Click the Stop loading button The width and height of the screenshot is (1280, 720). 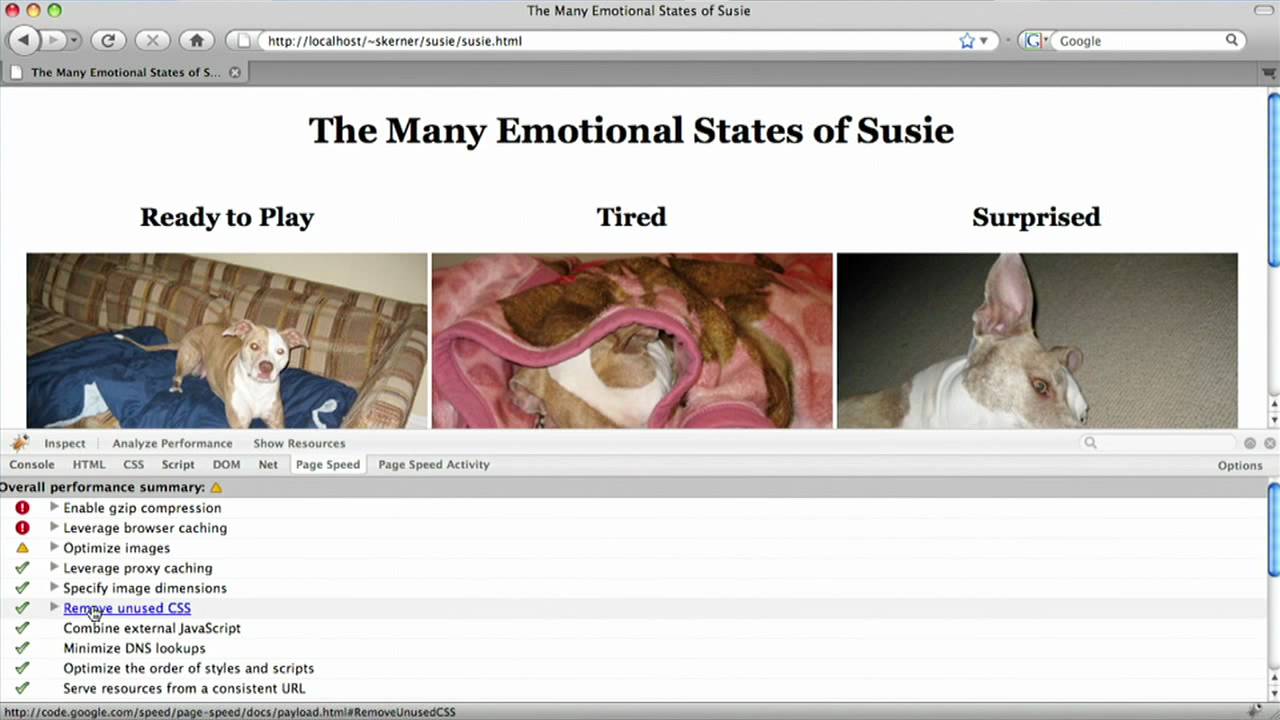pos(152,40)
